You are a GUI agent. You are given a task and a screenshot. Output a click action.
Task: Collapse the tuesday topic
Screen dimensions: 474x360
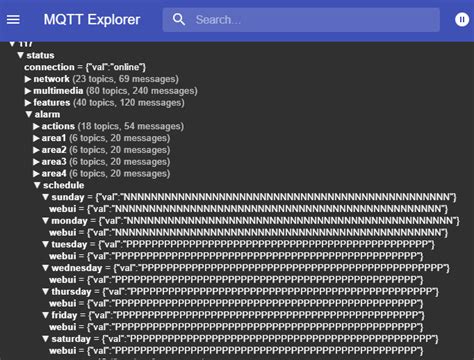(x=46, y=244)
